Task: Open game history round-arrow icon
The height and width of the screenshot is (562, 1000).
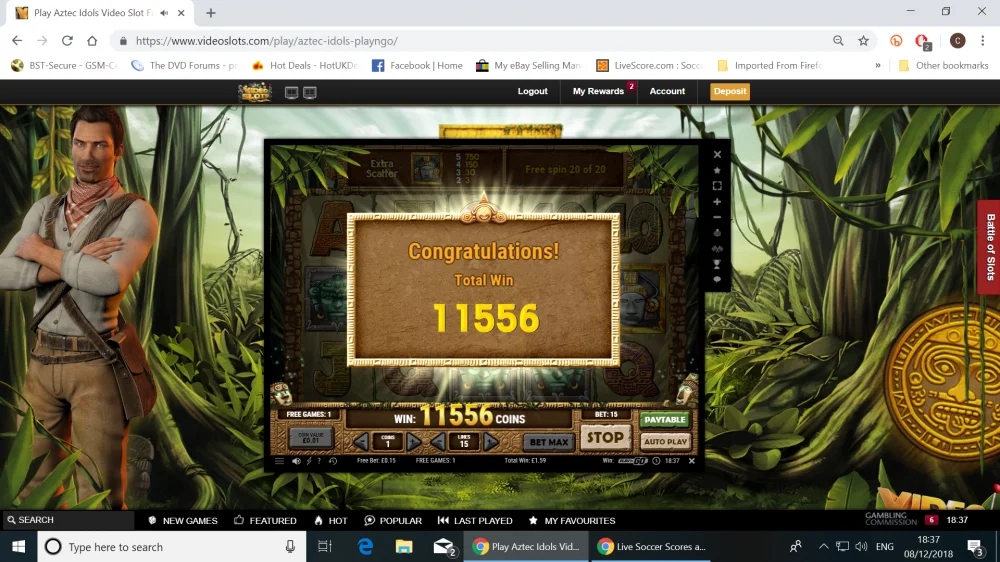Action: pyautogui.click(x=333, y=461)
